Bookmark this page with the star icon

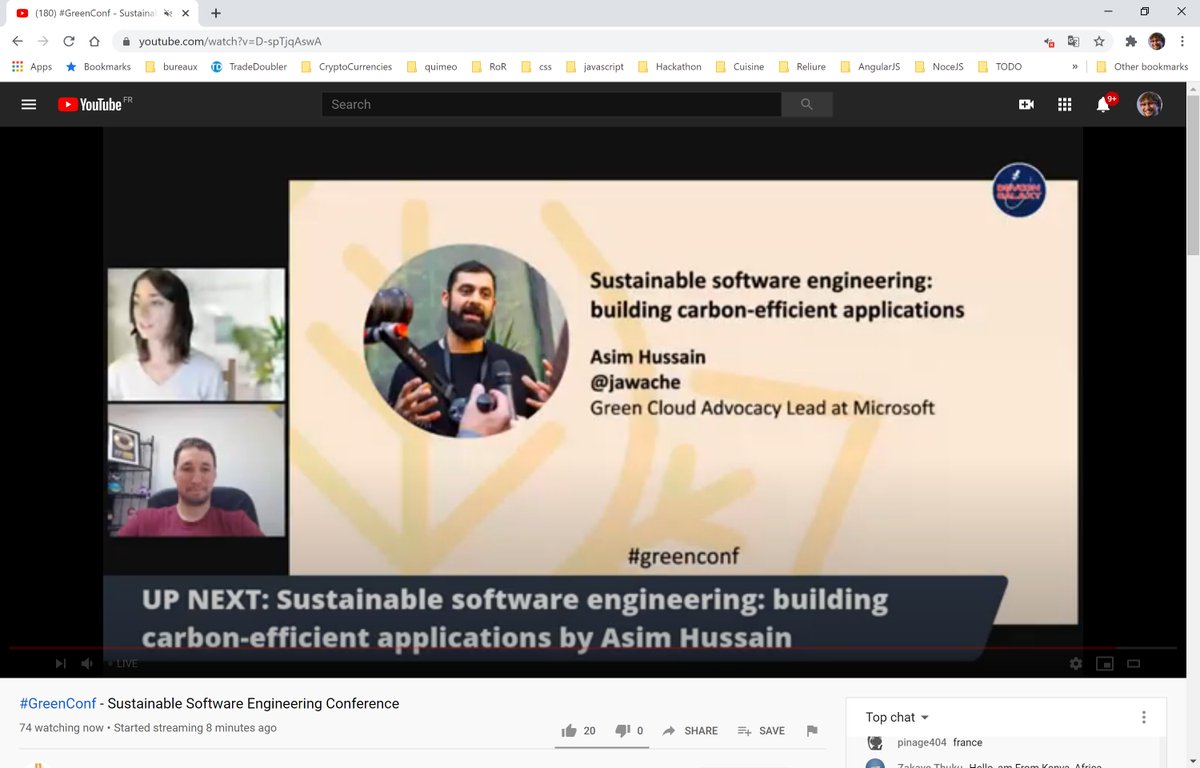(x=1099, y=42)
